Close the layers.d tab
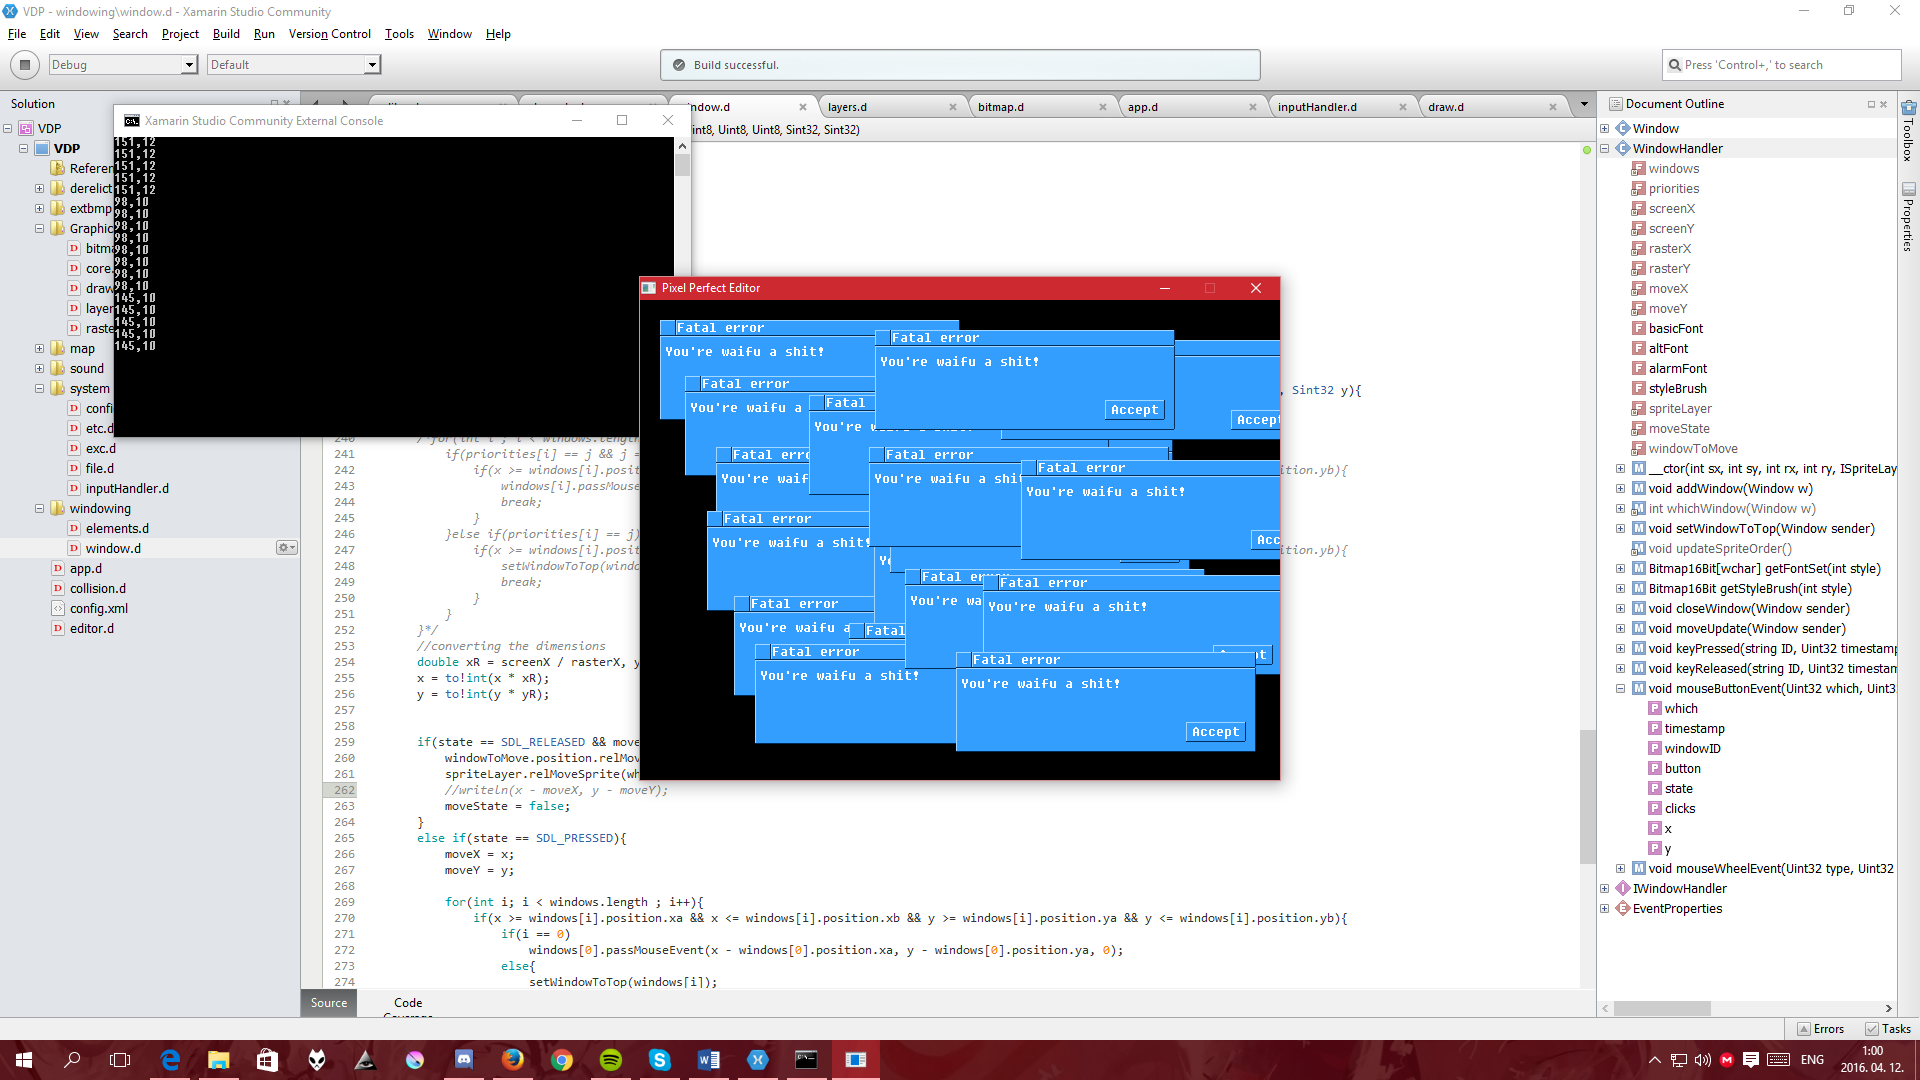The height and width of the screenshot is (1080, 1920). click(x=952, y=107)
